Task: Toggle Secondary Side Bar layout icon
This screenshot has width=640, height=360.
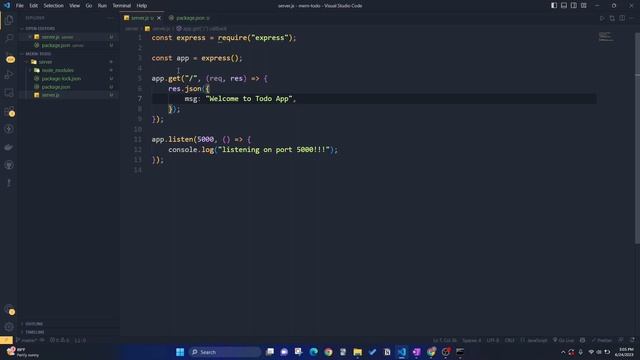Action: click(x=574, y=6)
